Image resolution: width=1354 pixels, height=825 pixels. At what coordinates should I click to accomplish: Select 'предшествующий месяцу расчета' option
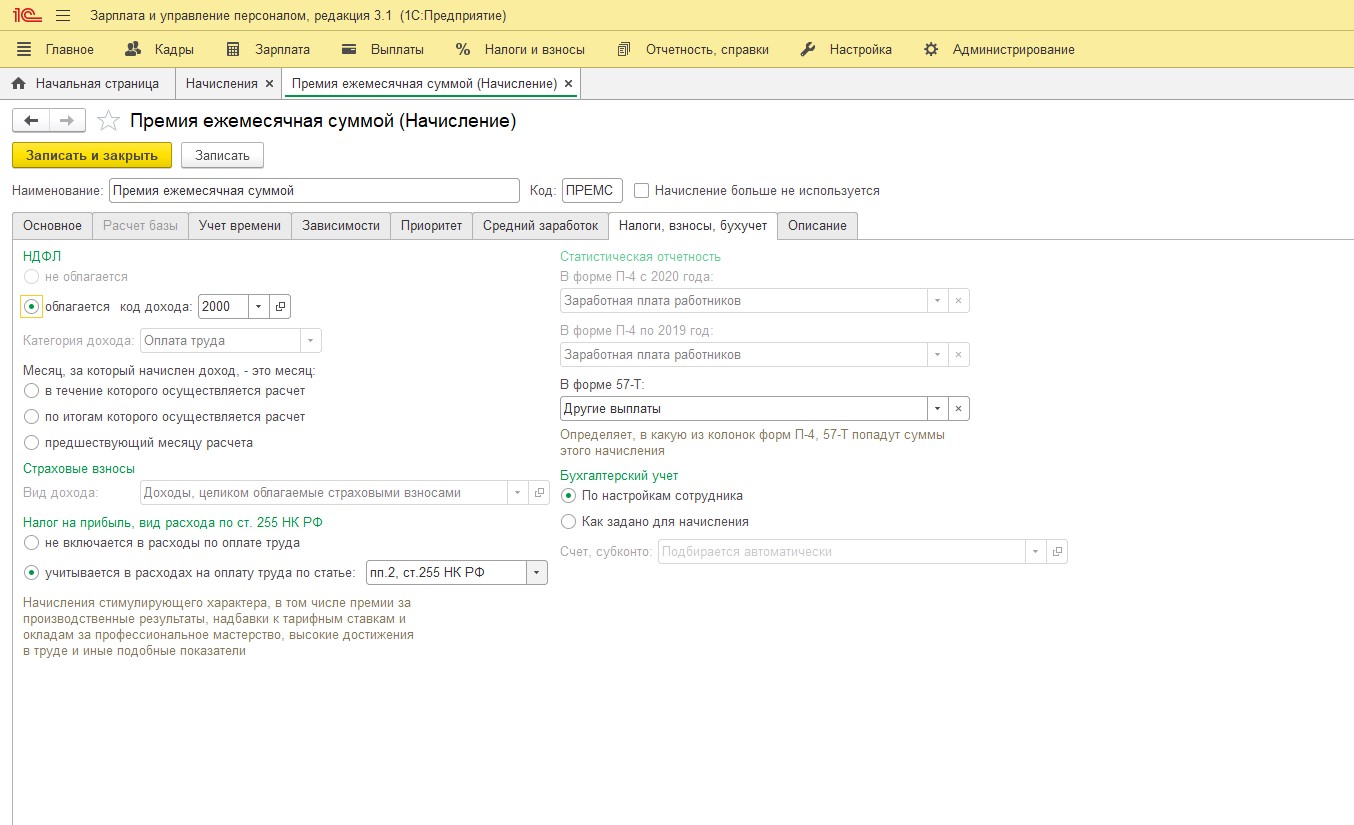(32, 443)
